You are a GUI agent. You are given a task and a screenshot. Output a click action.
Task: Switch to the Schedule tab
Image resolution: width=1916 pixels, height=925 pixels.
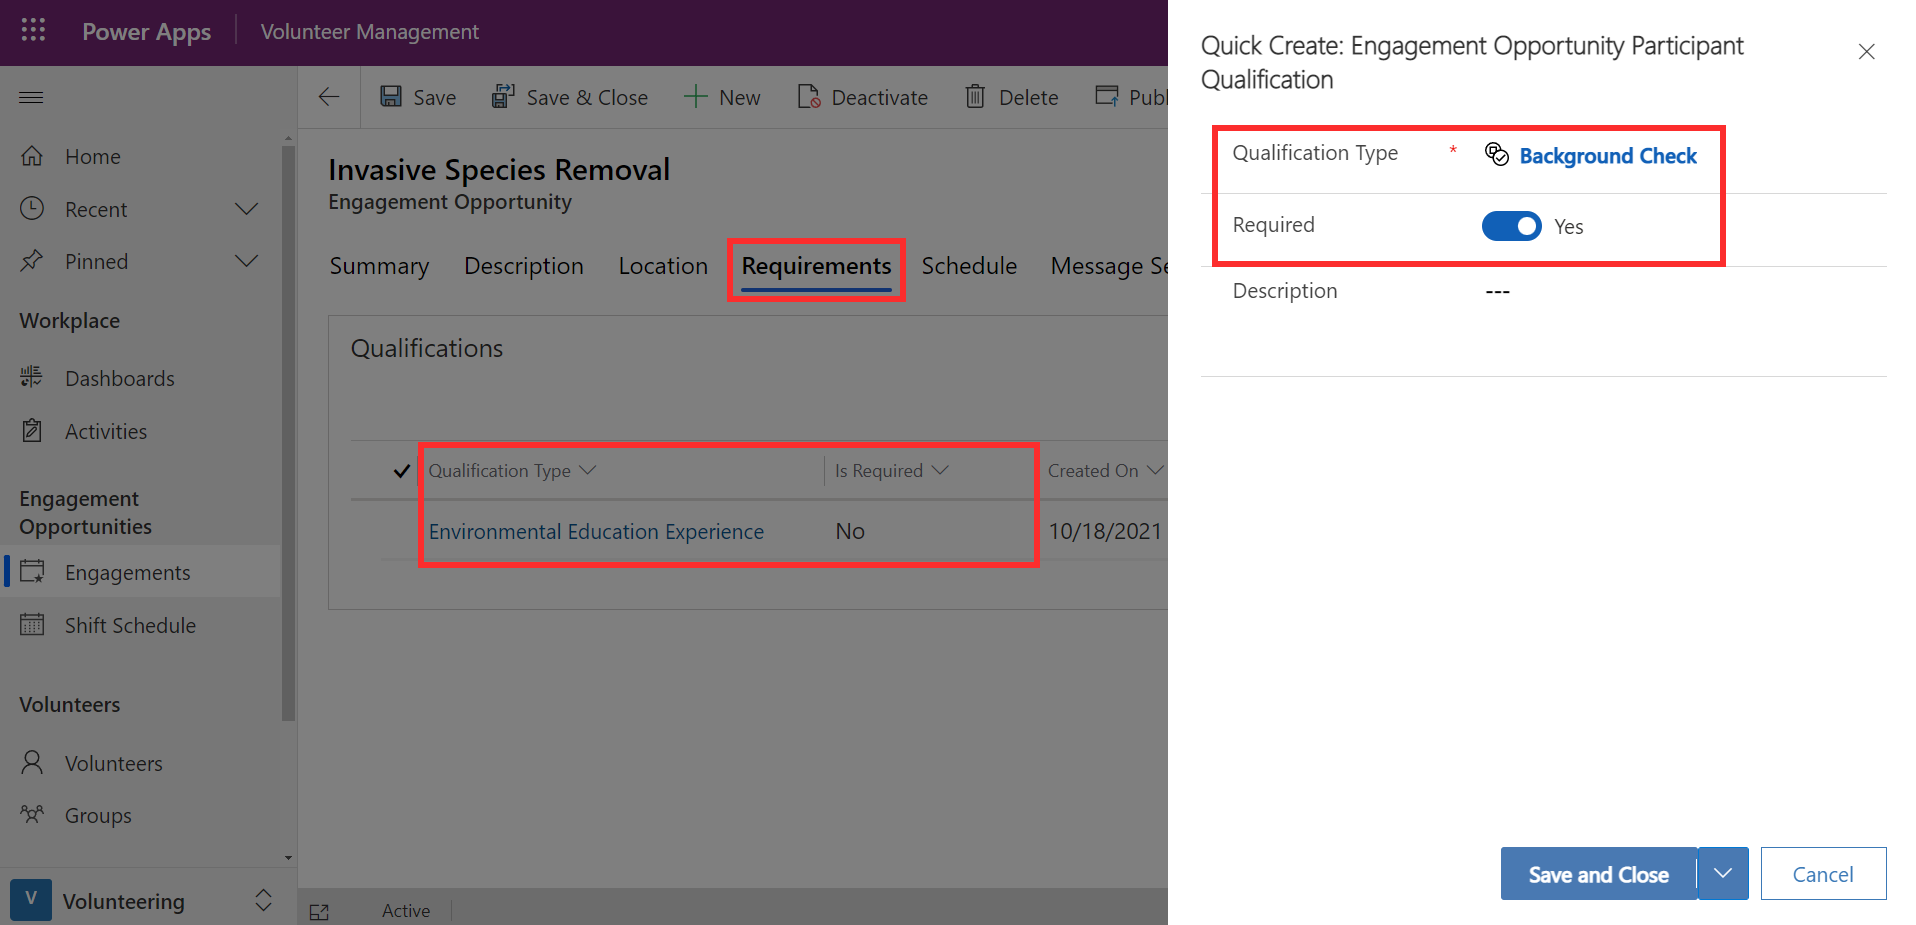click(969, 266)
